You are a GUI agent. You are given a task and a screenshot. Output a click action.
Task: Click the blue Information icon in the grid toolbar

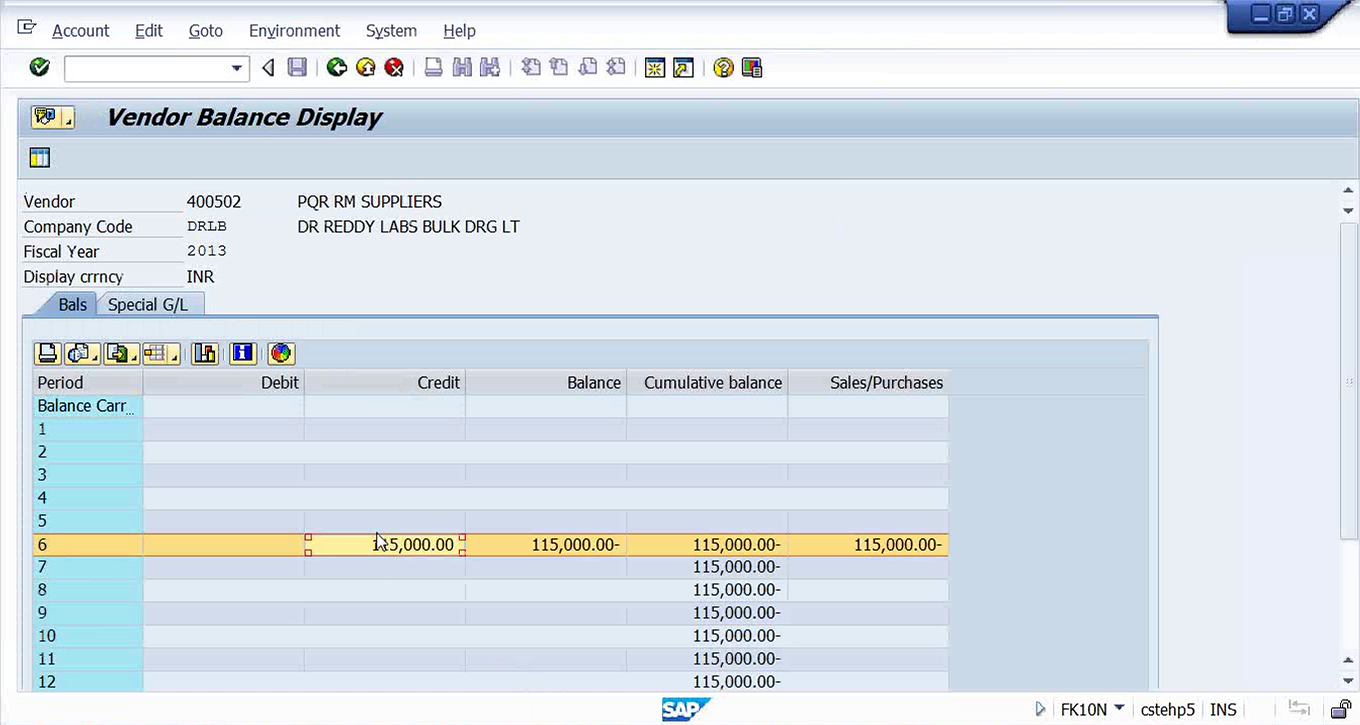point(243,353)
